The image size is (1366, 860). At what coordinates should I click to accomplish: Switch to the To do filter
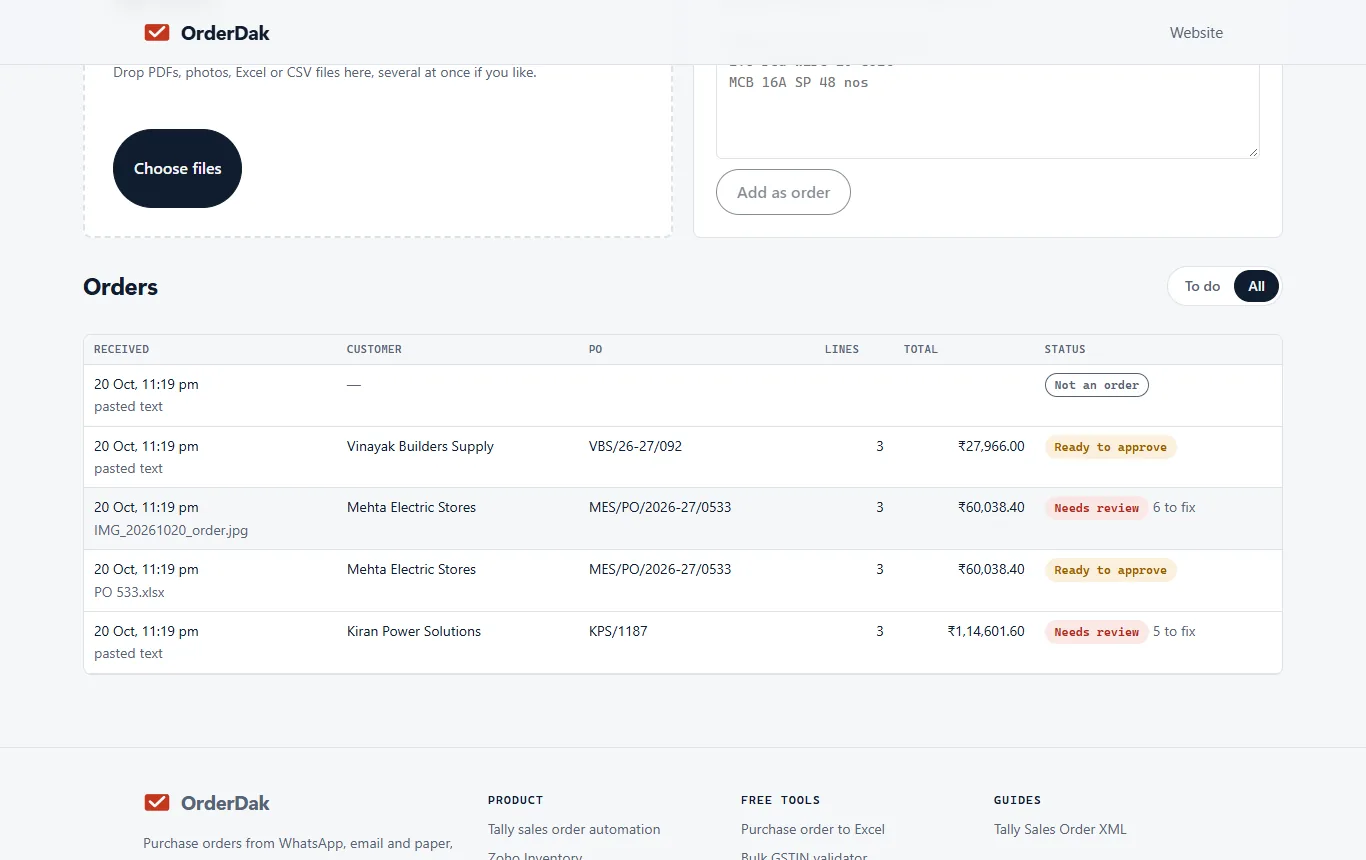coord(1202,286)
